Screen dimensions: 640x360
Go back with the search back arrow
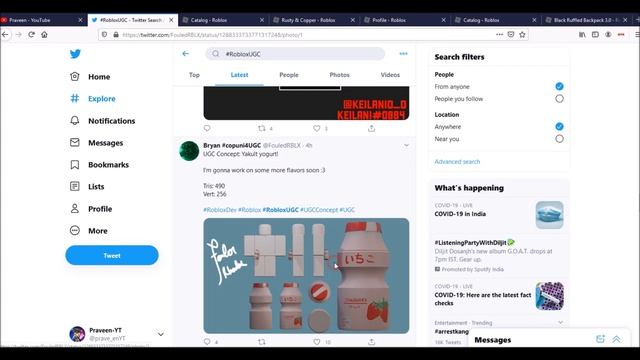coord(185,53)
